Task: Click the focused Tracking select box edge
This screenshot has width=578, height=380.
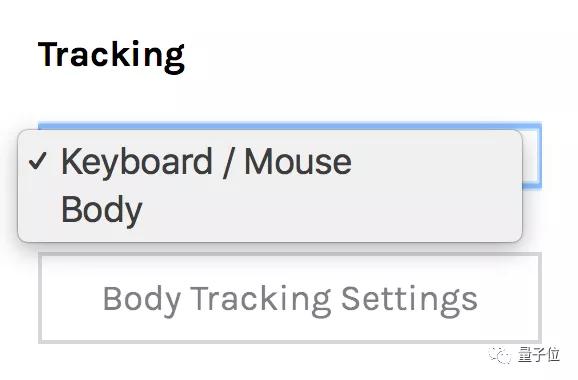Action: (532, 157)
